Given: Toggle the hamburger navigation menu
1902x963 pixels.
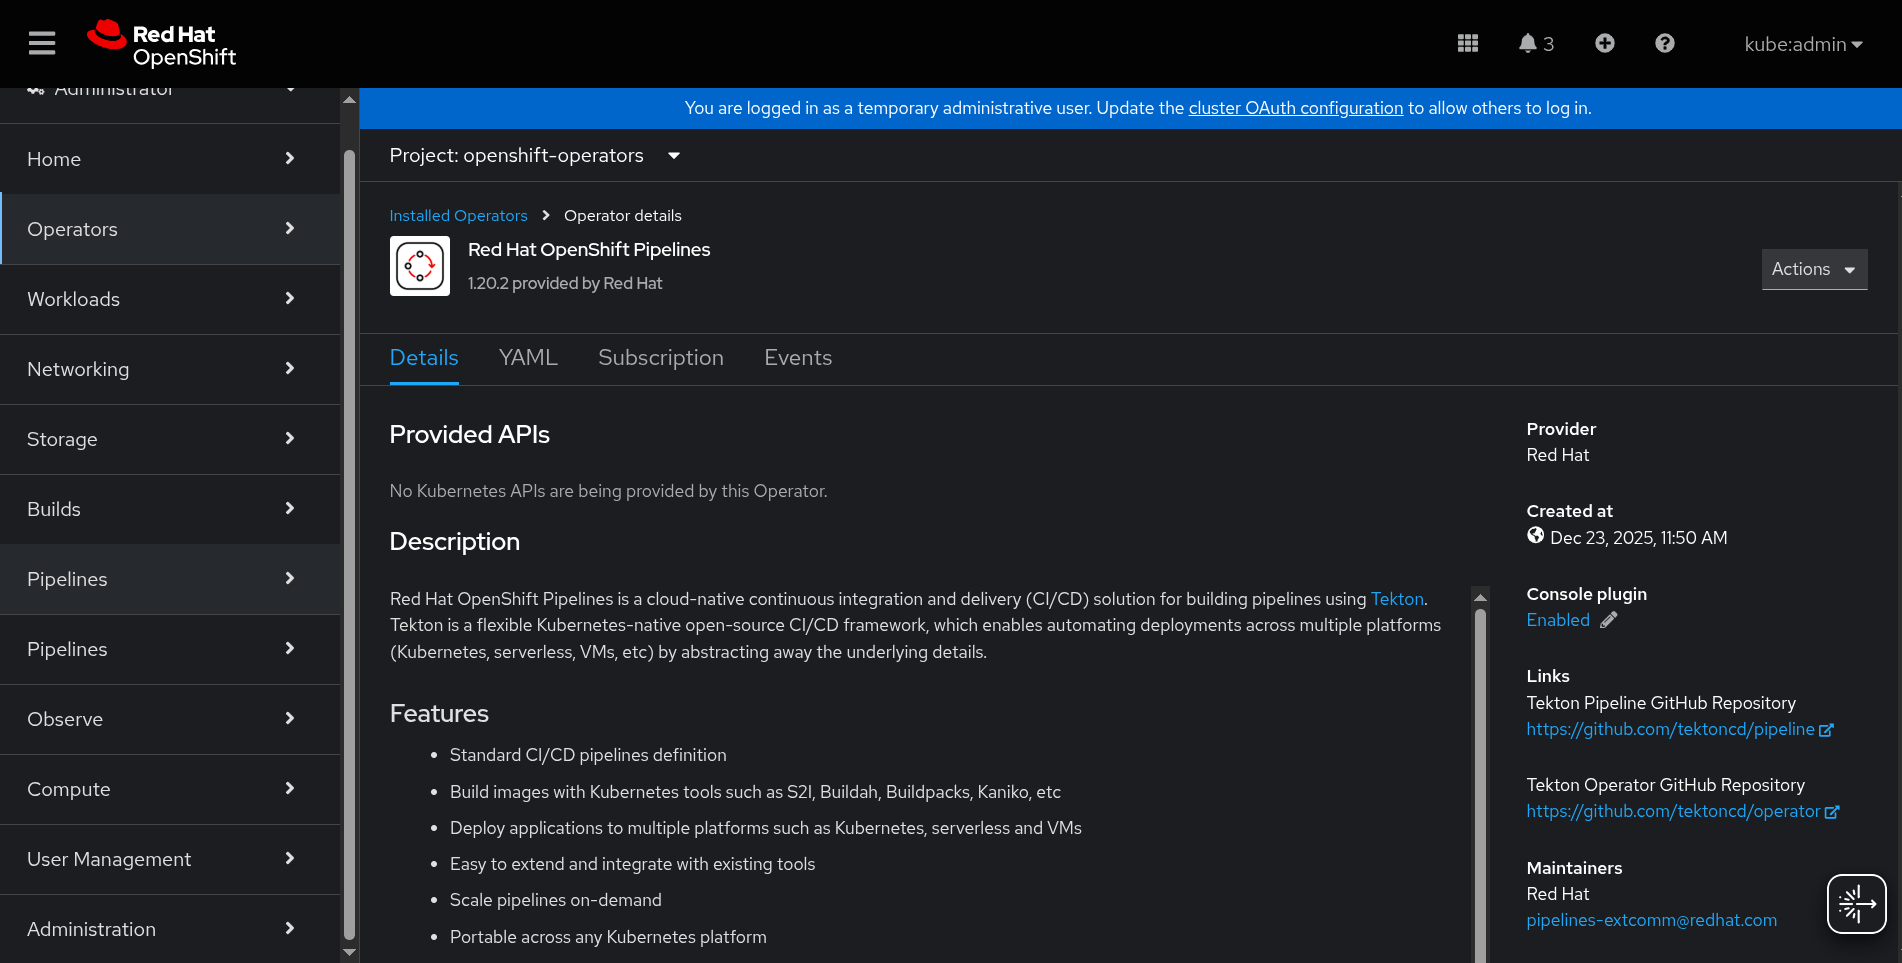Looking at the screenshot, I should (x=42, y=43).
